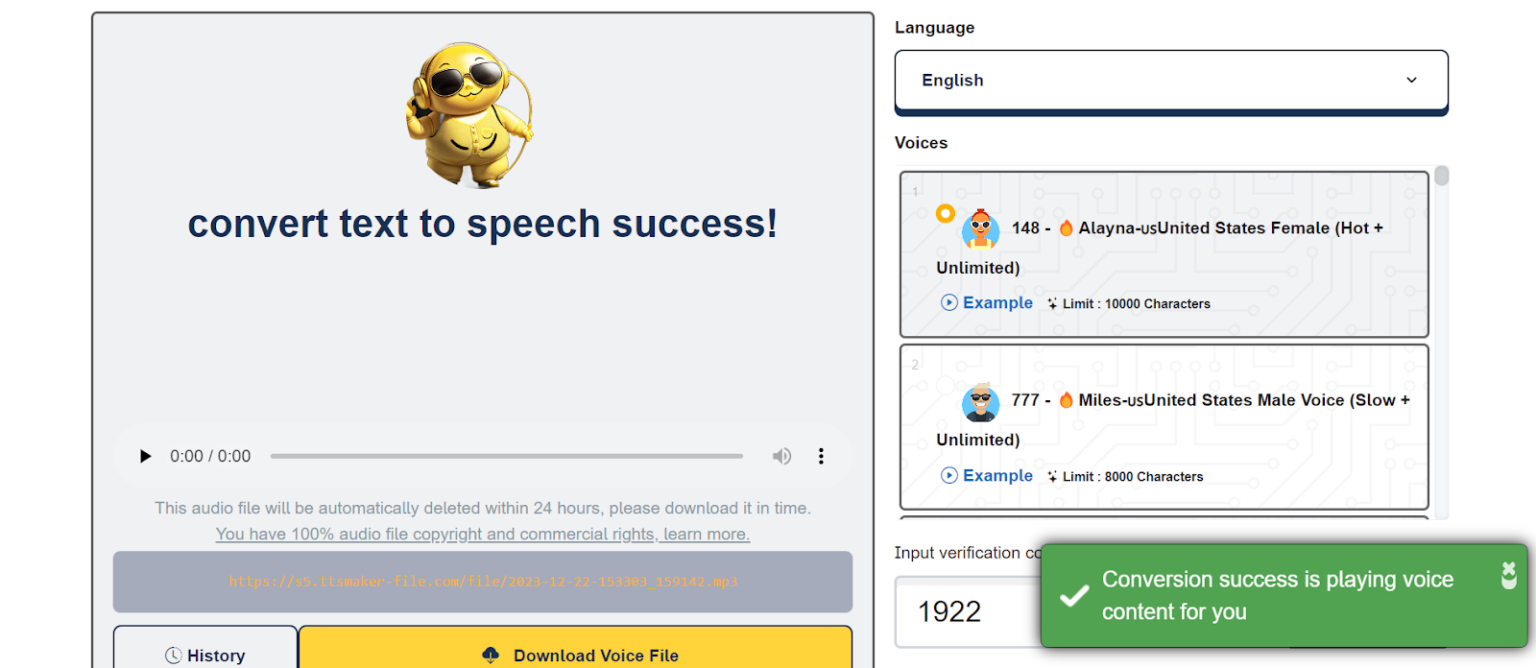Click the Language dropdown chevron arrow

coord(1411,80)
